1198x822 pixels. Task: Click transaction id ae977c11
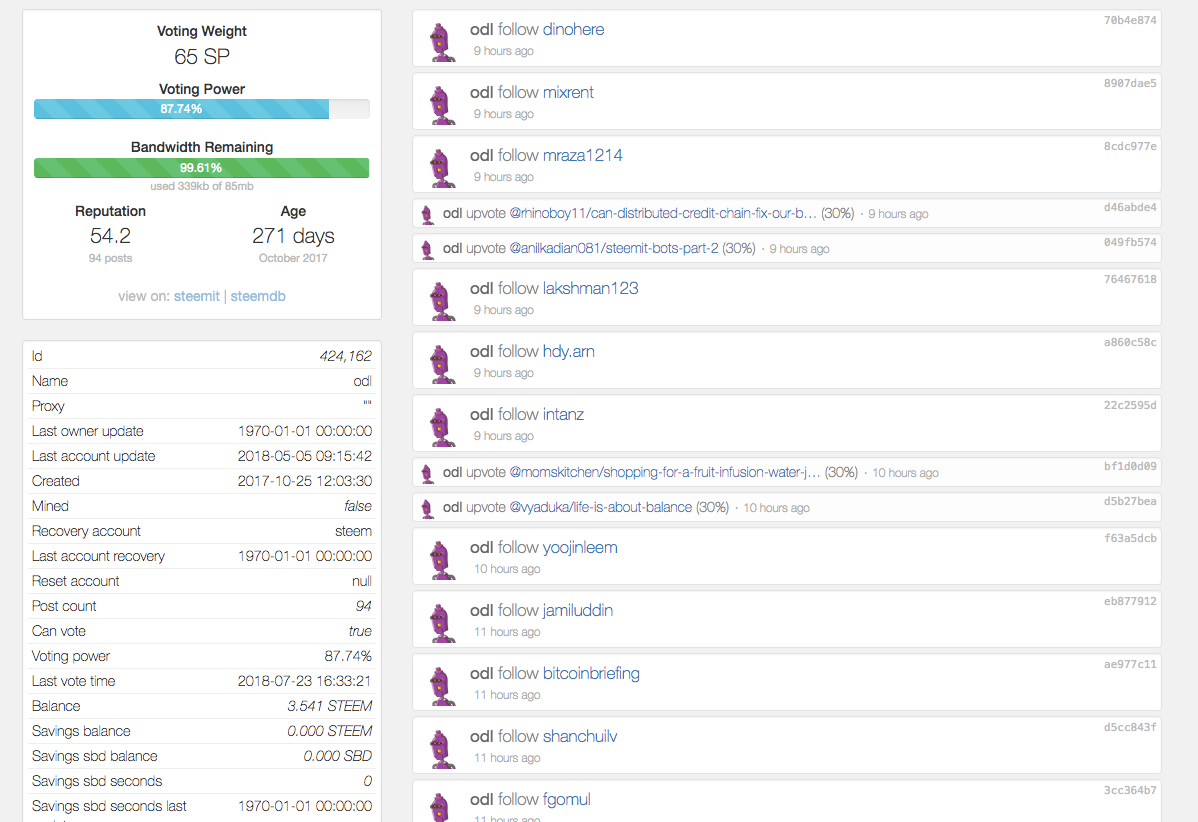[1129, 665]
